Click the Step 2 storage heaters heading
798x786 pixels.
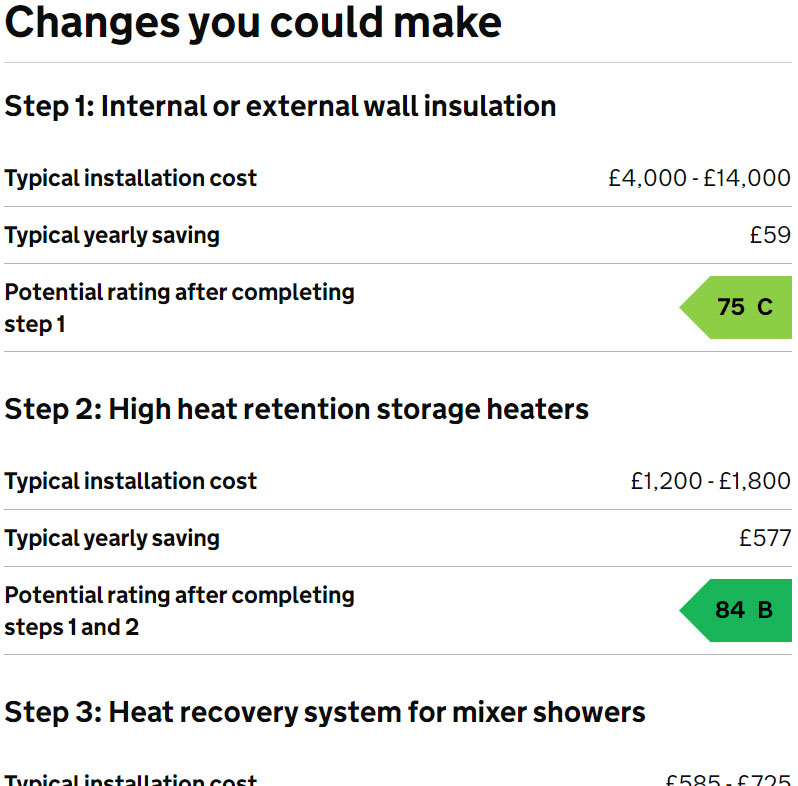[x=296, y=409]
